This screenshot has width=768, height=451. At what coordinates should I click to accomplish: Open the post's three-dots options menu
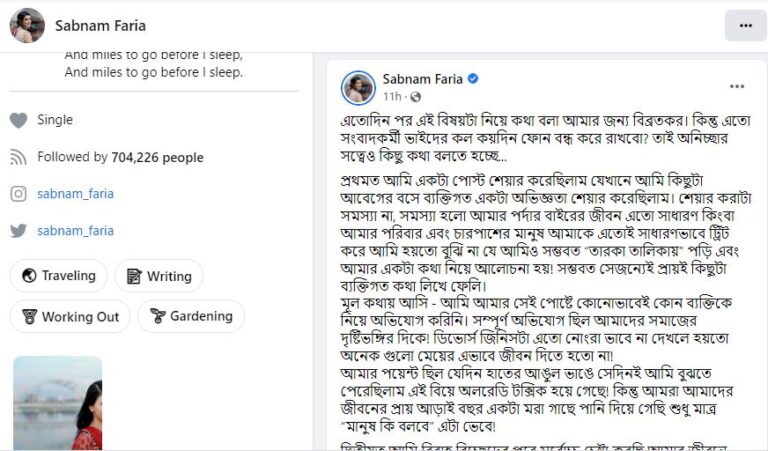click(737, 87)
